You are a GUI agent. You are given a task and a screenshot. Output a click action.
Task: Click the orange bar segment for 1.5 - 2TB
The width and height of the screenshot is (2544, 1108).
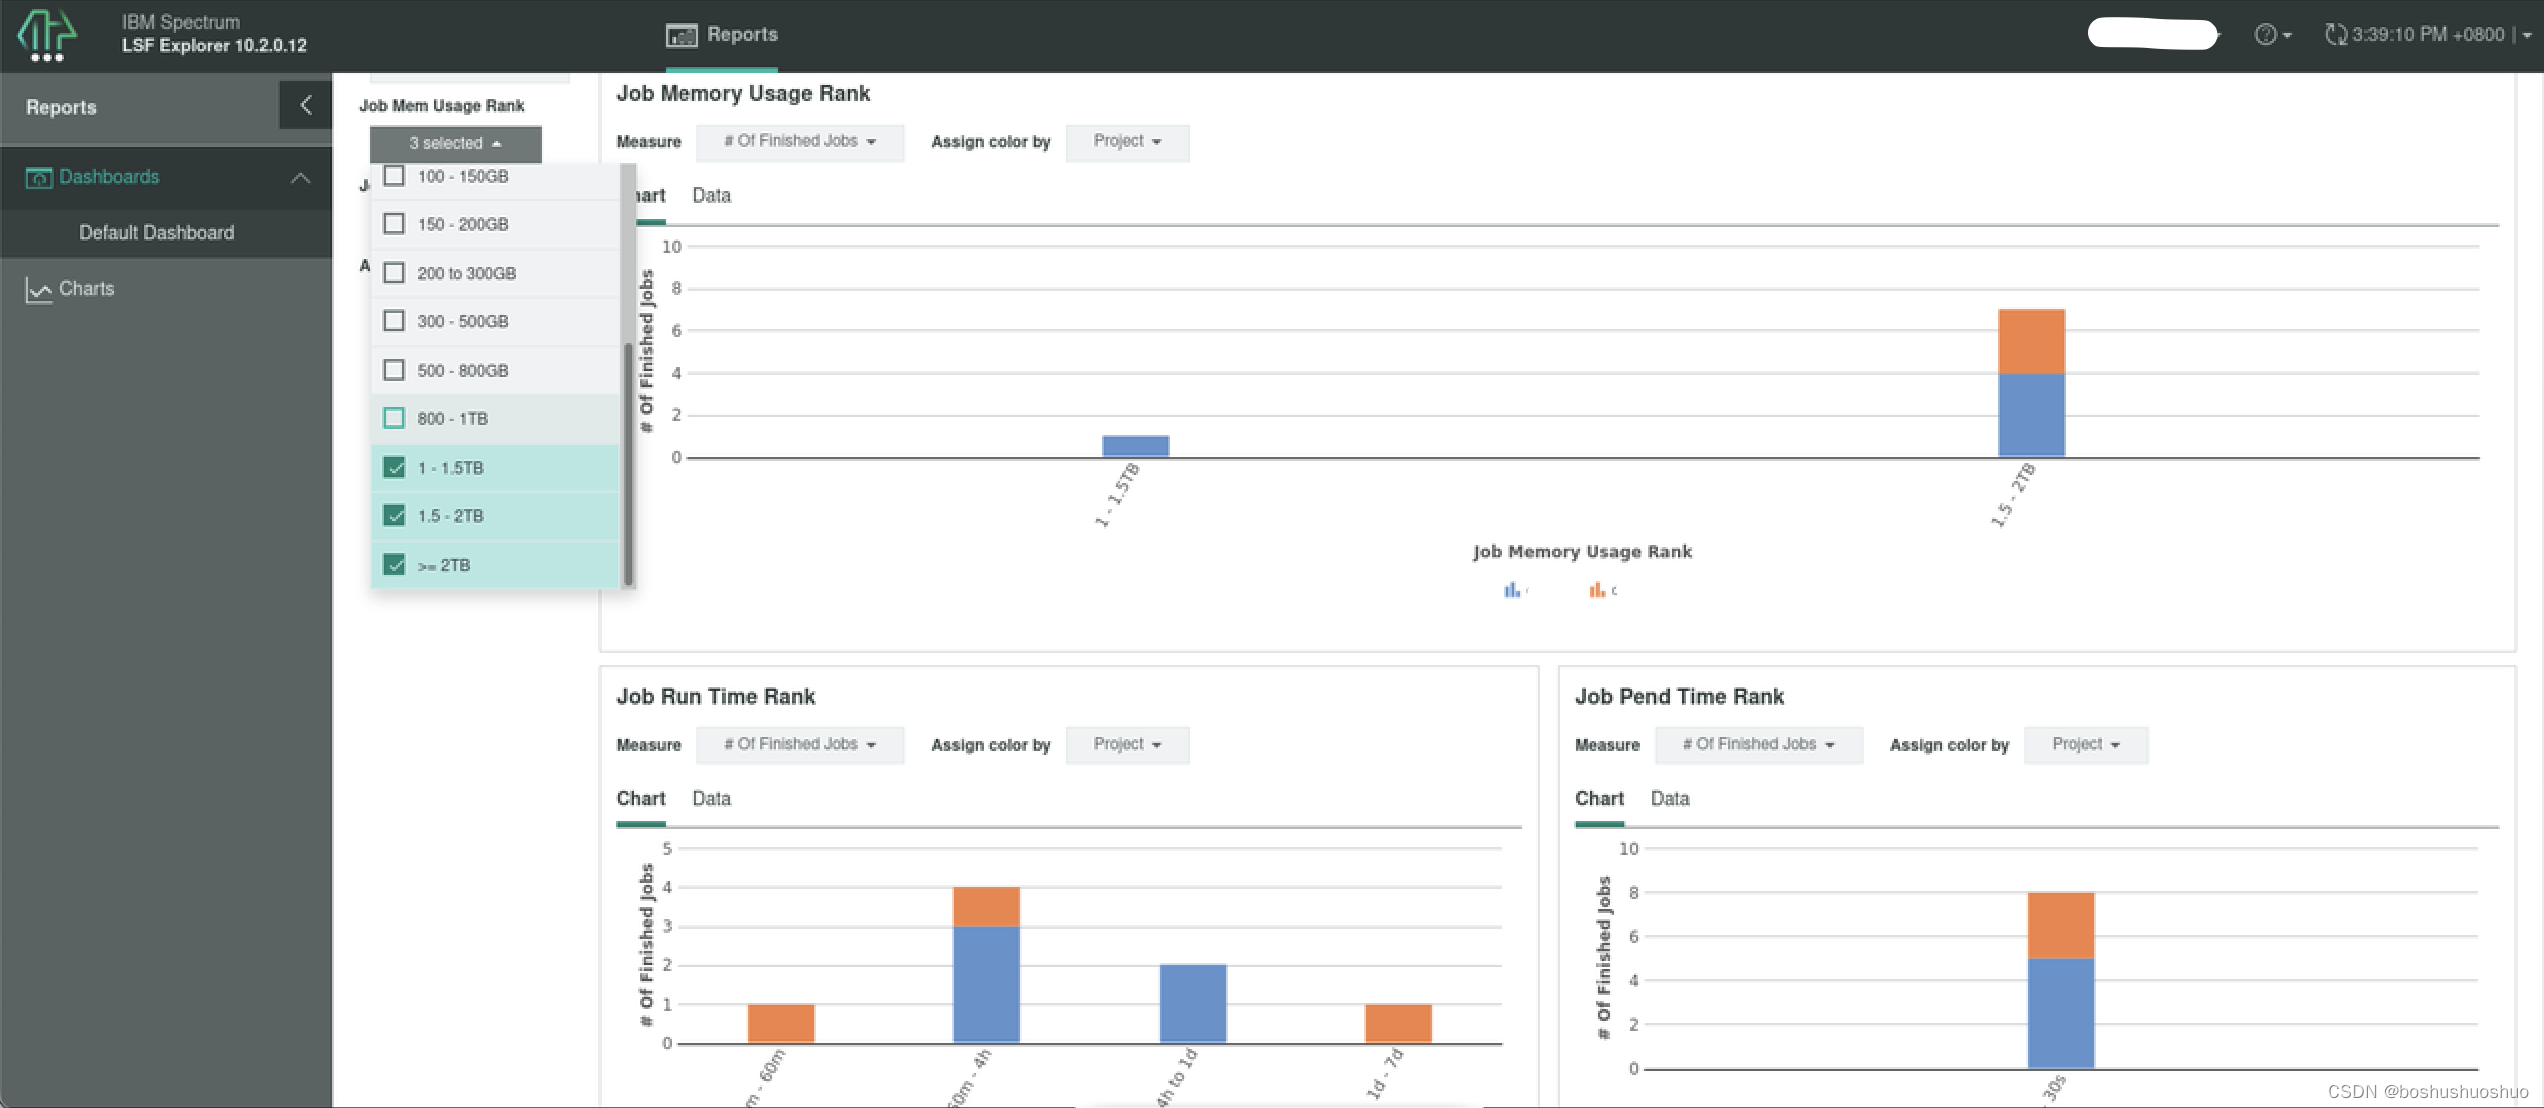(x=2030, y=341)
